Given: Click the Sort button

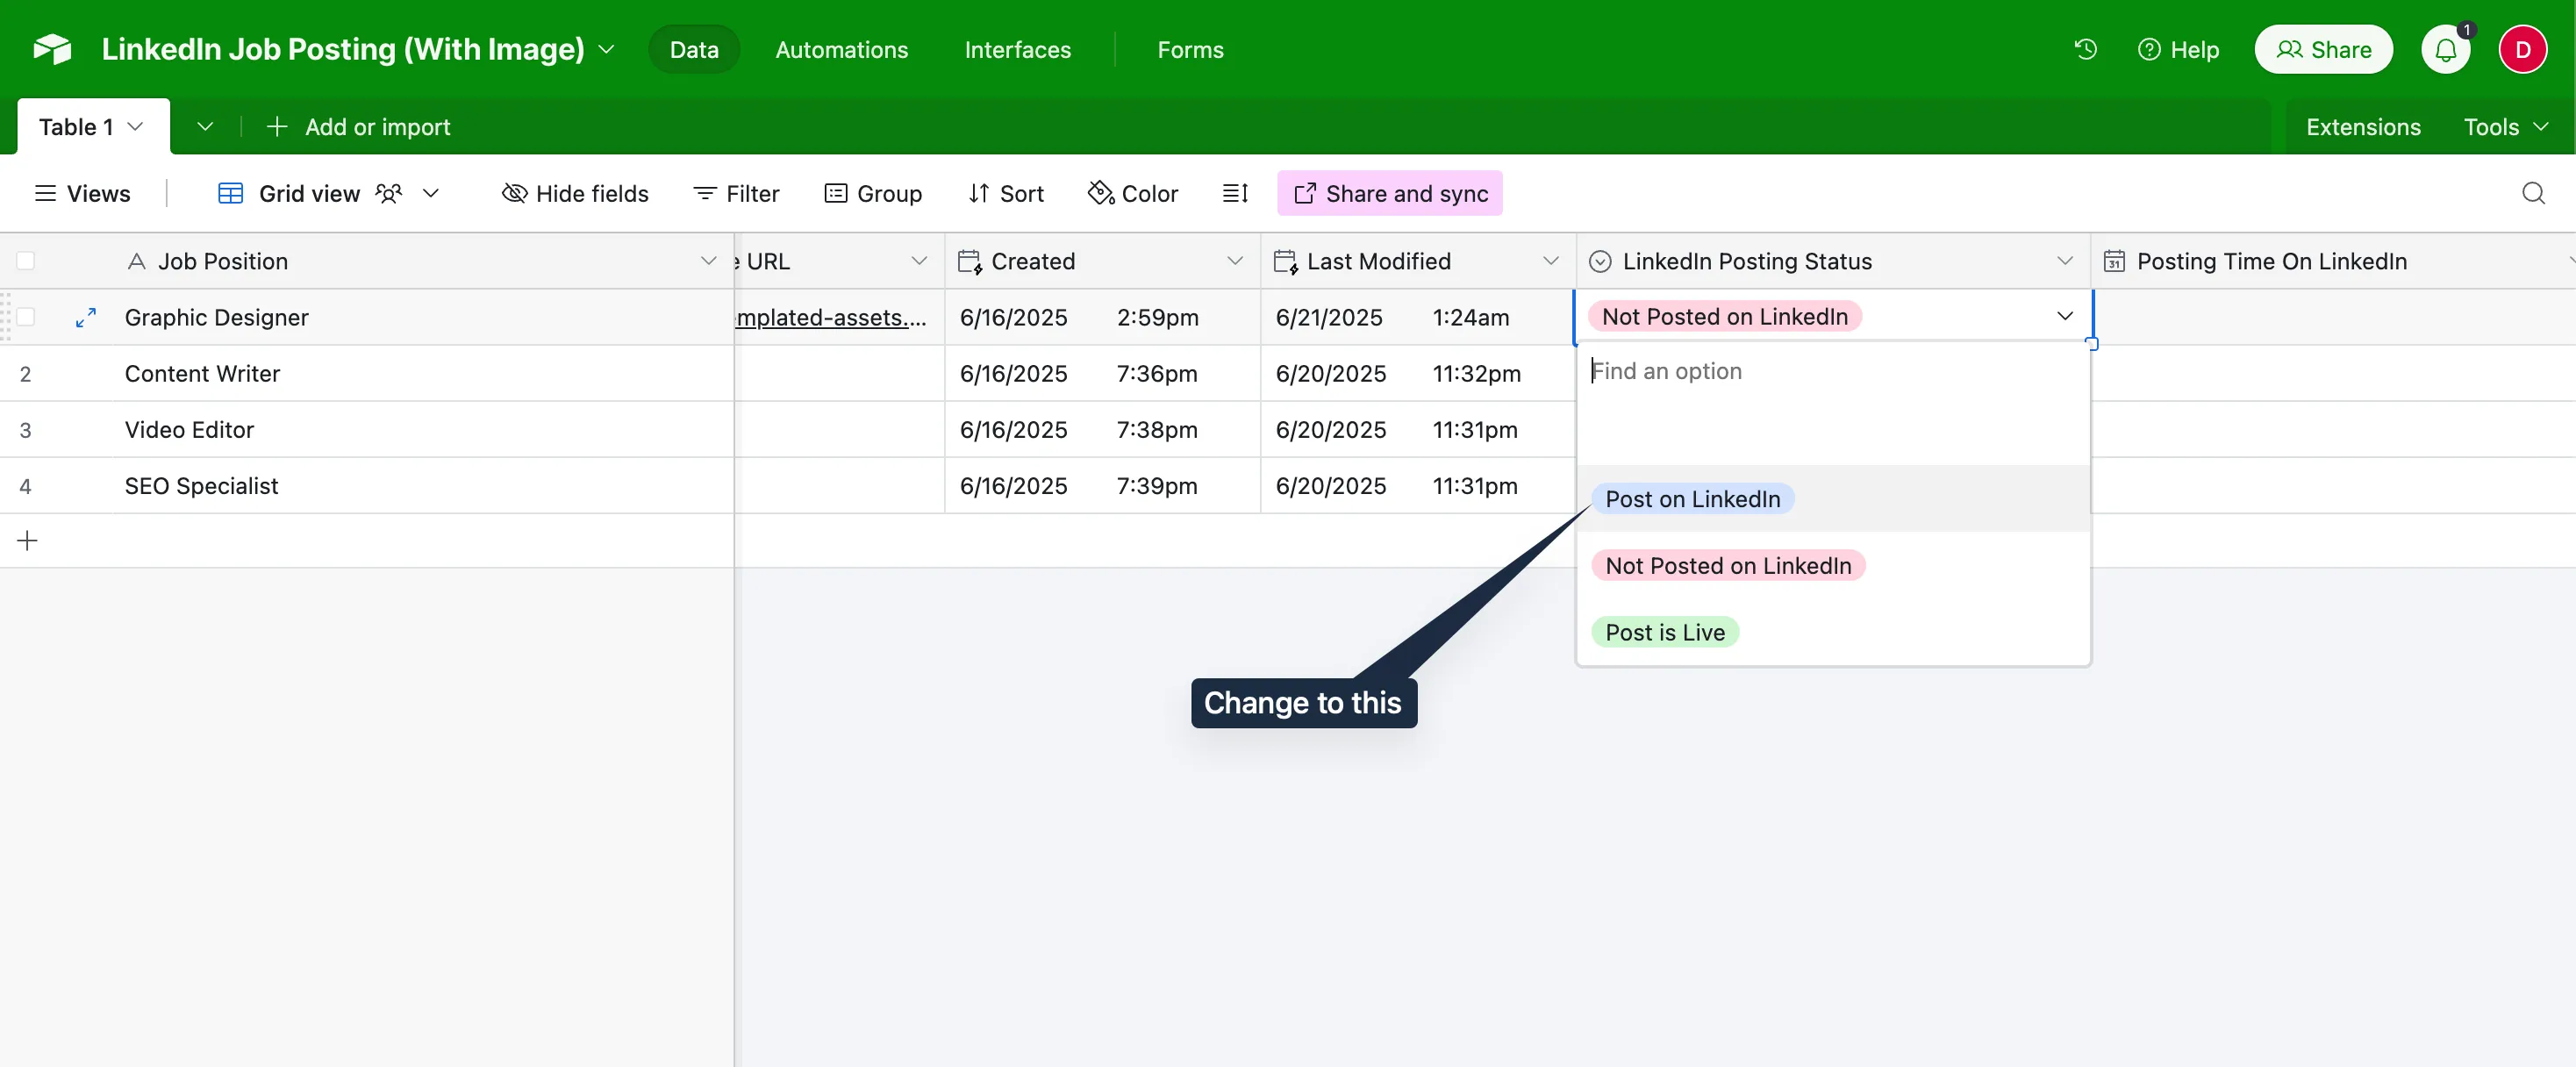Looking at the screenshot, I should click(x=1006, y=193).
